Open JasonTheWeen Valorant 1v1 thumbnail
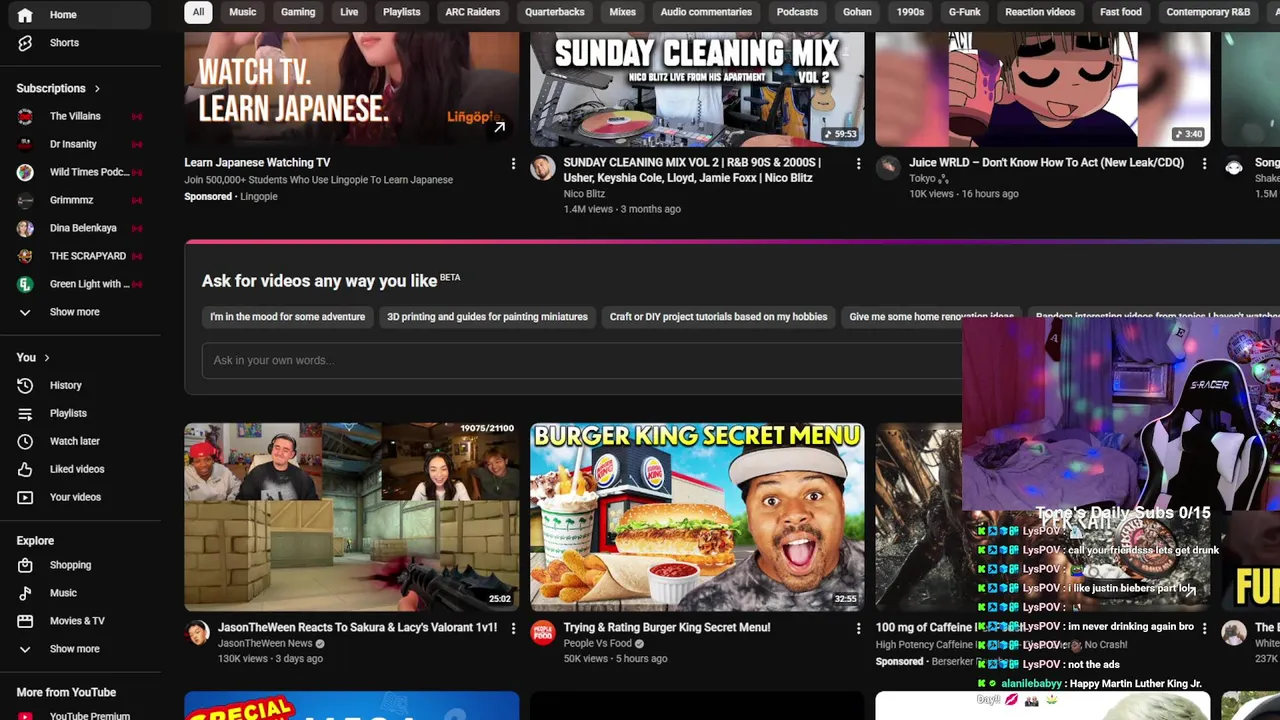 [x=352, y=517]
